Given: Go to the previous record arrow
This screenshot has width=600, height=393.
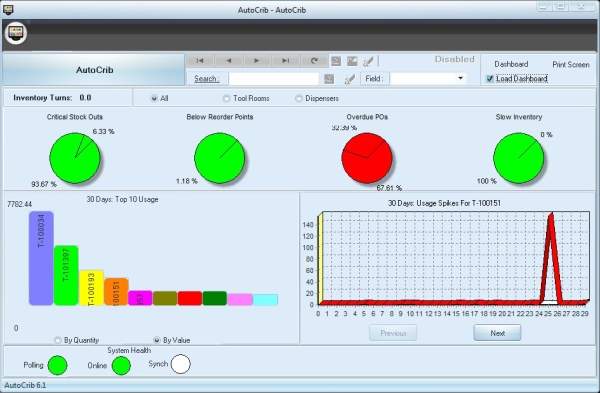Looking at the screenshot, I should pos(228,60).
